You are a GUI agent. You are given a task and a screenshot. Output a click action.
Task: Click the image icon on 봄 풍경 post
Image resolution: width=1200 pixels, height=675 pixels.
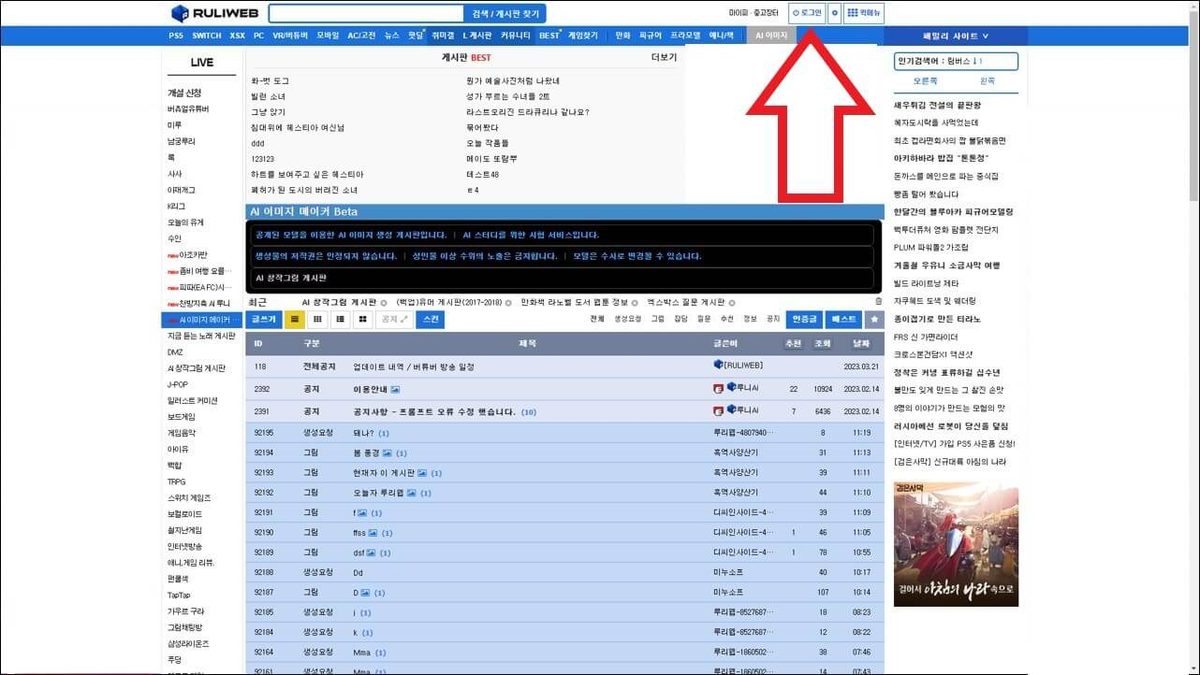click(388, 453)
